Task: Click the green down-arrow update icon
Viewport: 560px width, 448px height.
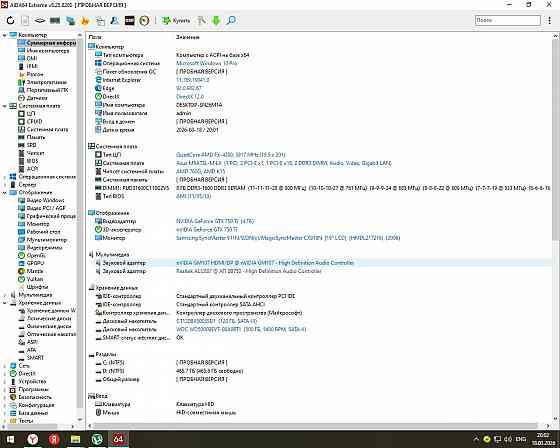Action: [216, 20]
